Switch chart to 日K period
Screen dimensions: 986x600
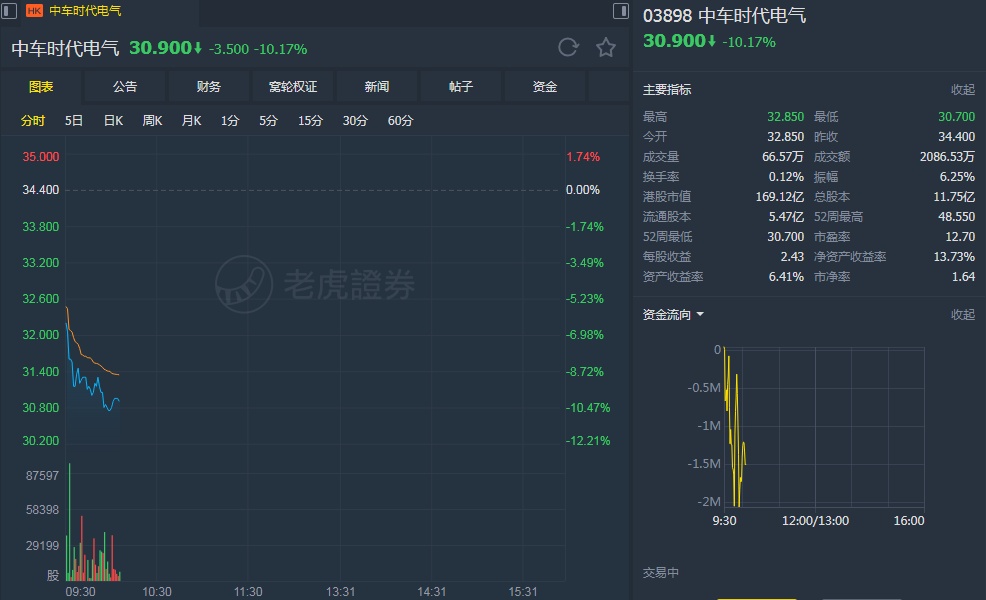pos(113,121)
